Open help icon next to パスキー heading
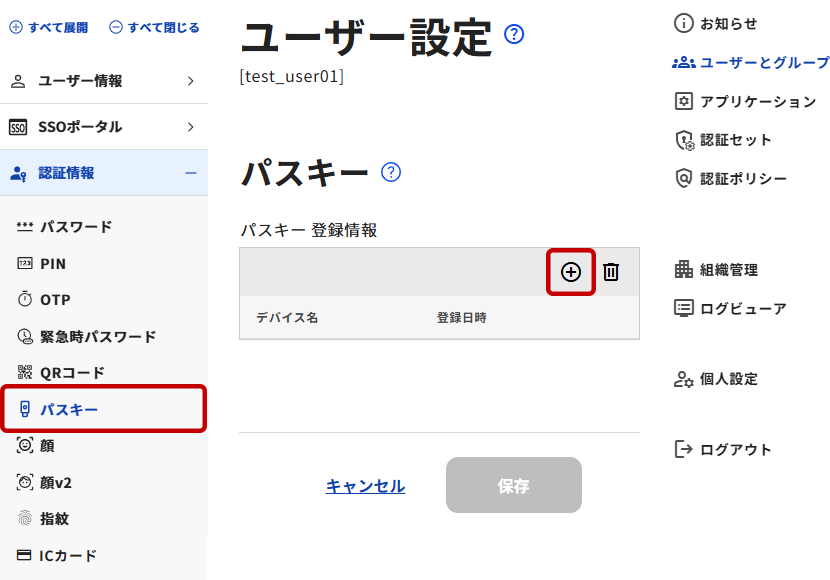 tap(391, 172)
